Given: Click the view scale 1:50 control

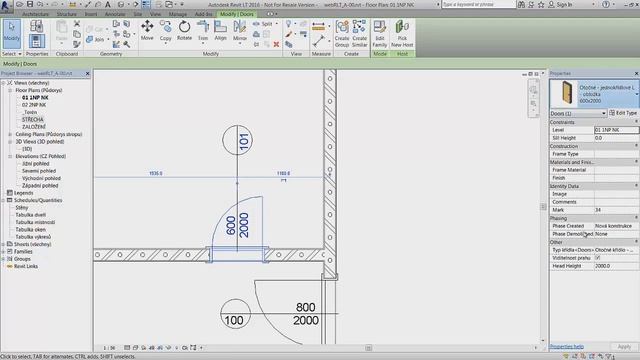Looking at the screenshot, I should pos(109,348).
